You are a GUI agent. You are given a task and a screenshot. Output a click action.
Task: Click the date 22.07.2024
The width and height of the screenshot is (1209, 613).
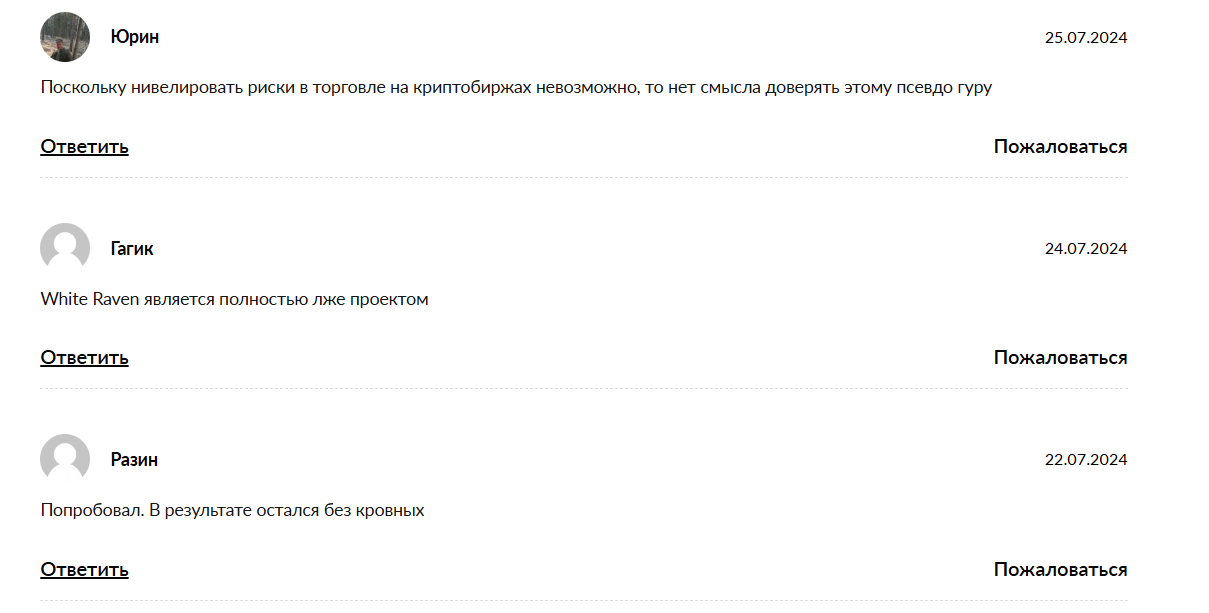pyautogui.click(x=1086, y=460)
